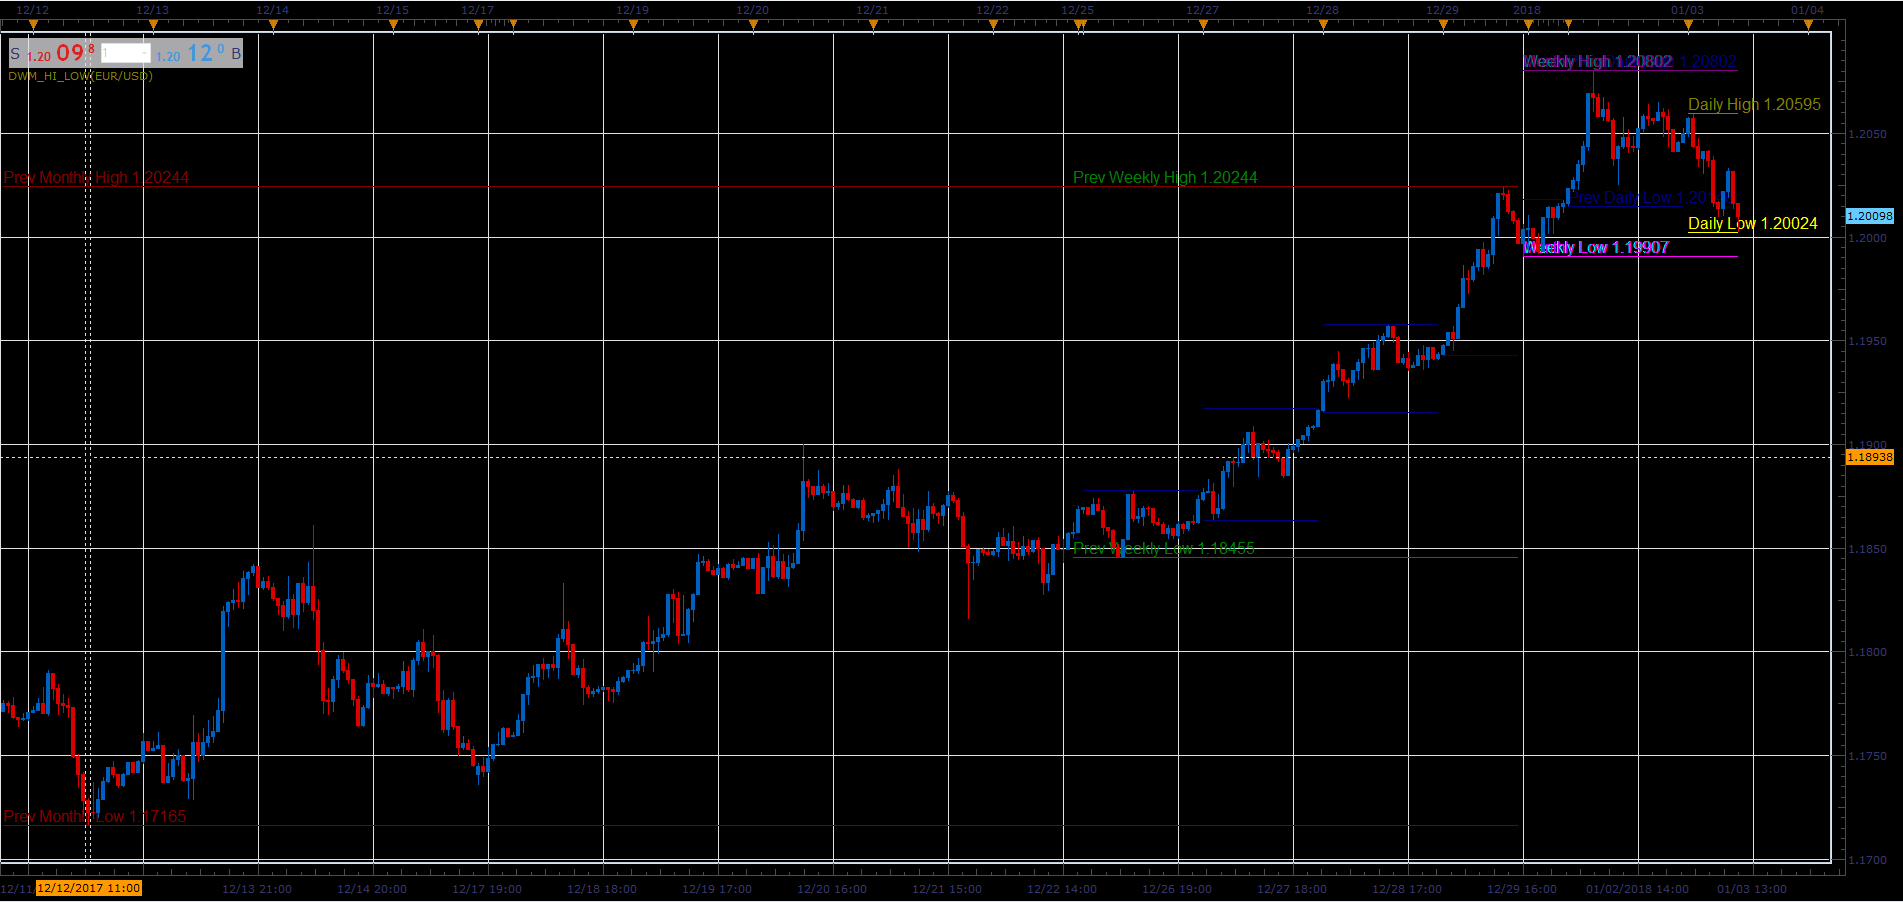Screen dimensions: 1903x902
Task: Click the 12/13 21:00 time axis label
Action: 257,889
